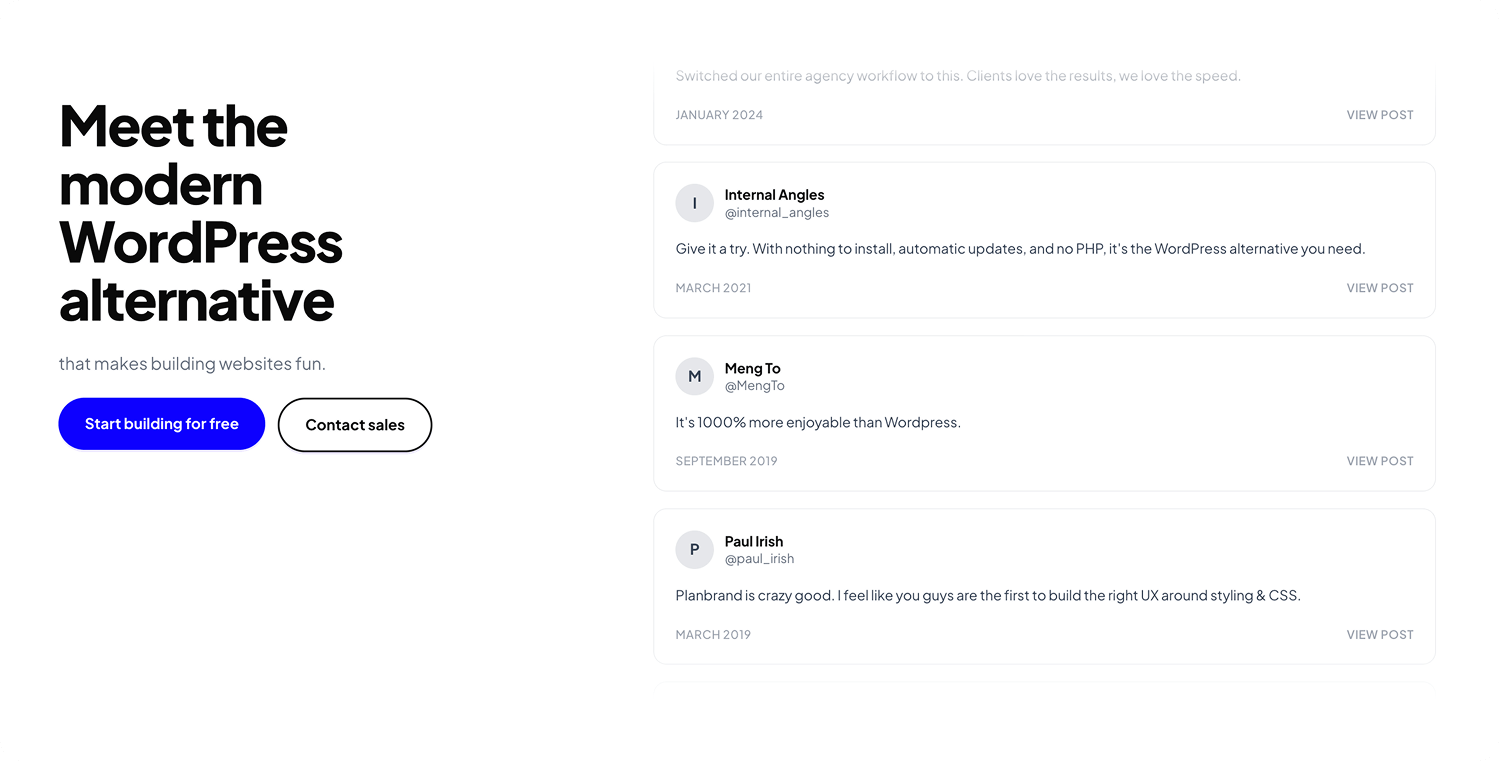Open the @internal_angles handle
Screen dimensions: 1499x761
[x=776, y=213]
